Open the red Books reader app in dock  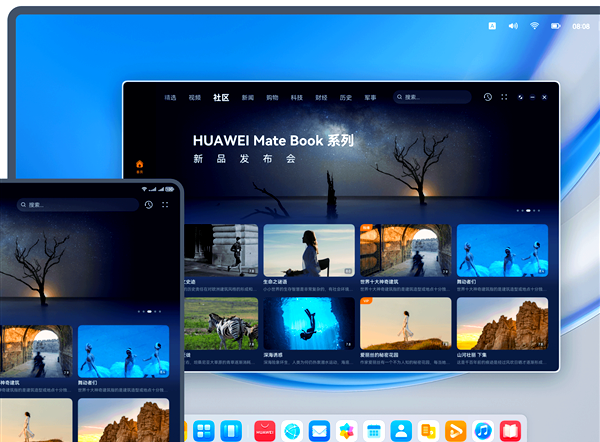(510, 431)
